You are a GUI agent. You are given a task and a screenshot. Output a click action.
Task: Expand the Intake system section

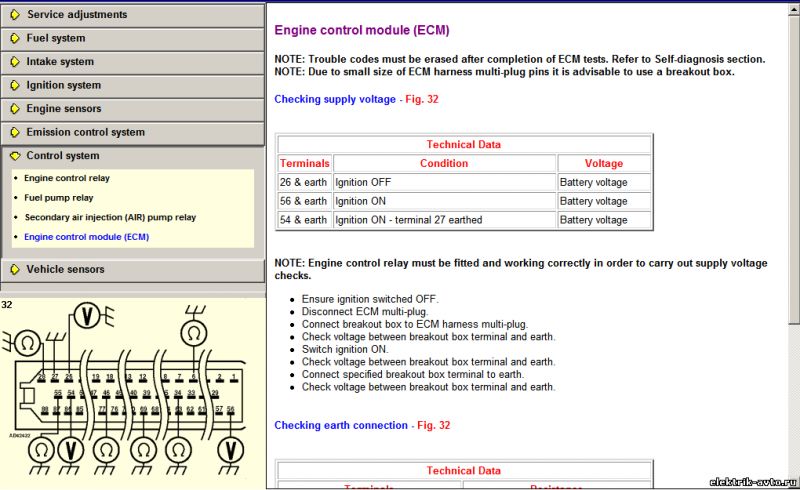(x=133, y=62)
